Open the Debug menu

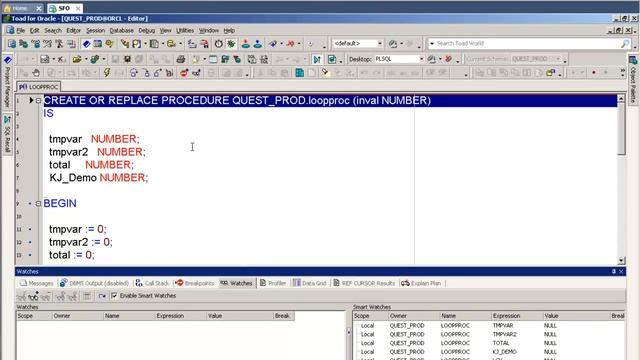147,31
